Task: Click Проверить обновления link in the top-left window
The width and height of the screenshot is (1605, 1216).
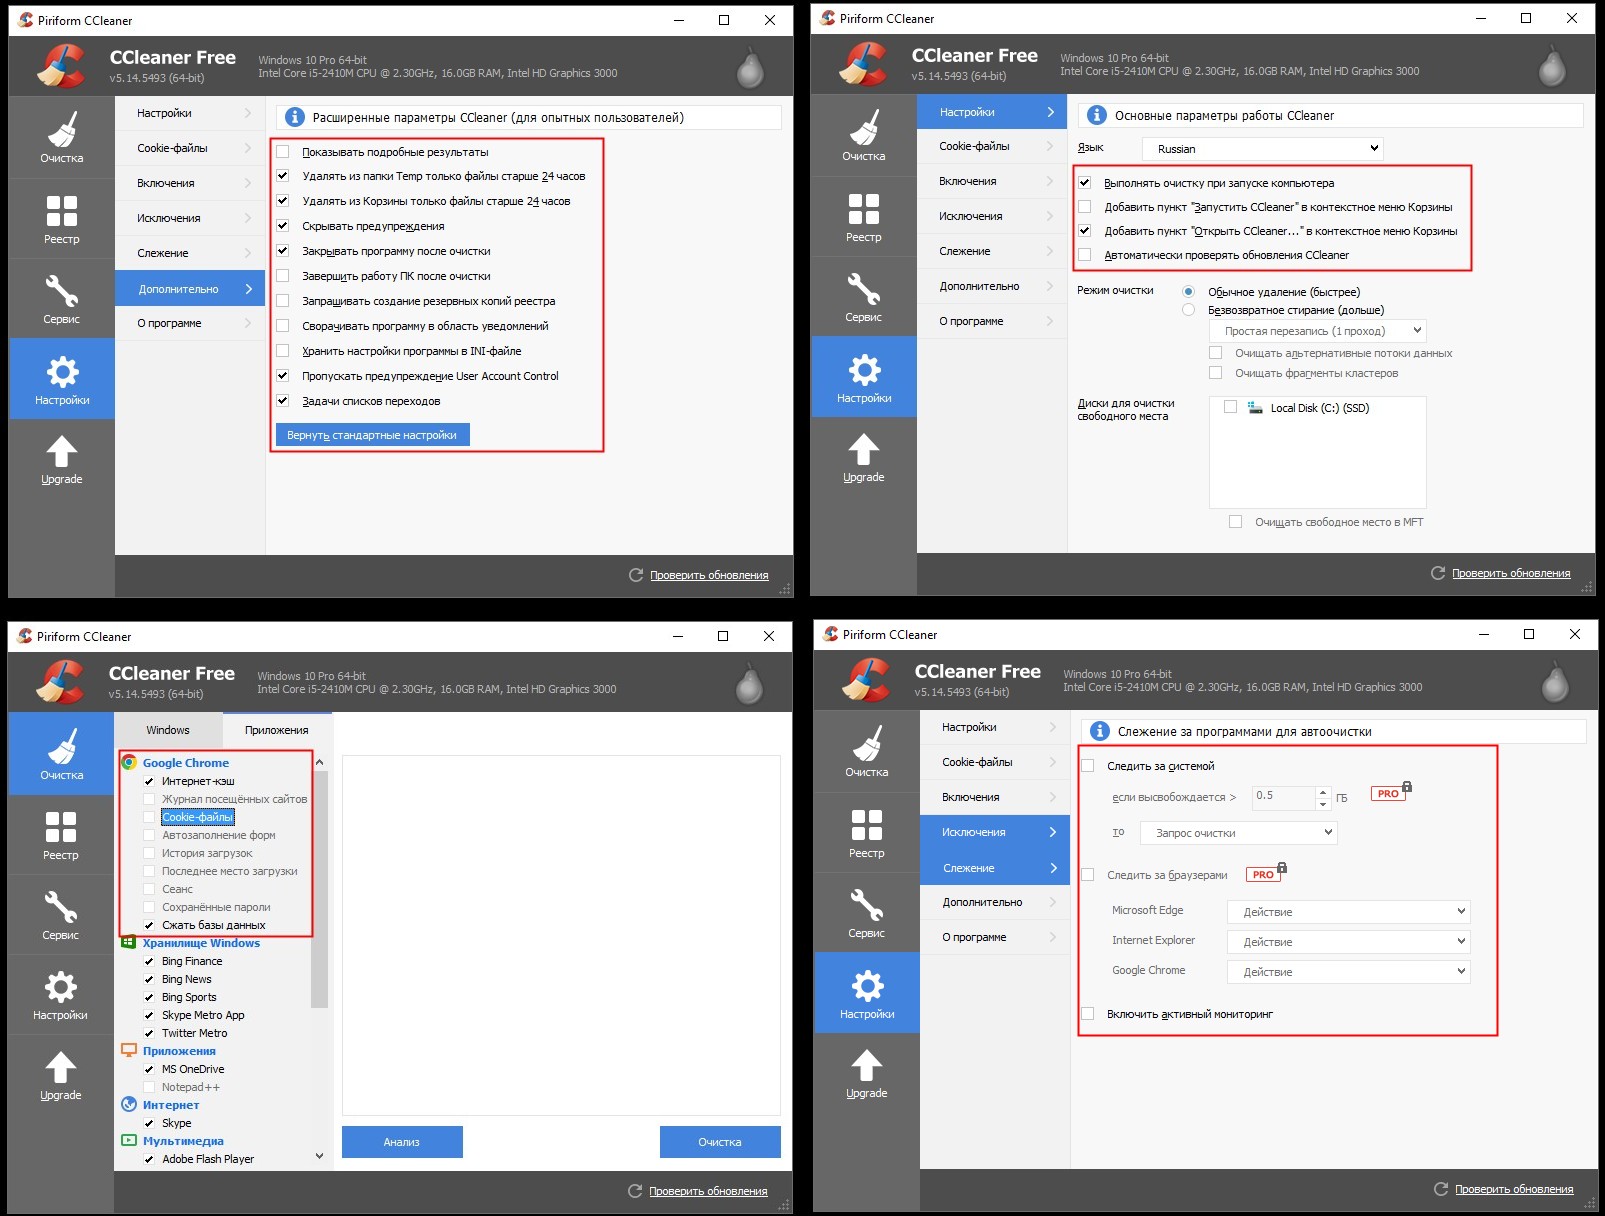Action: [709, 575]
